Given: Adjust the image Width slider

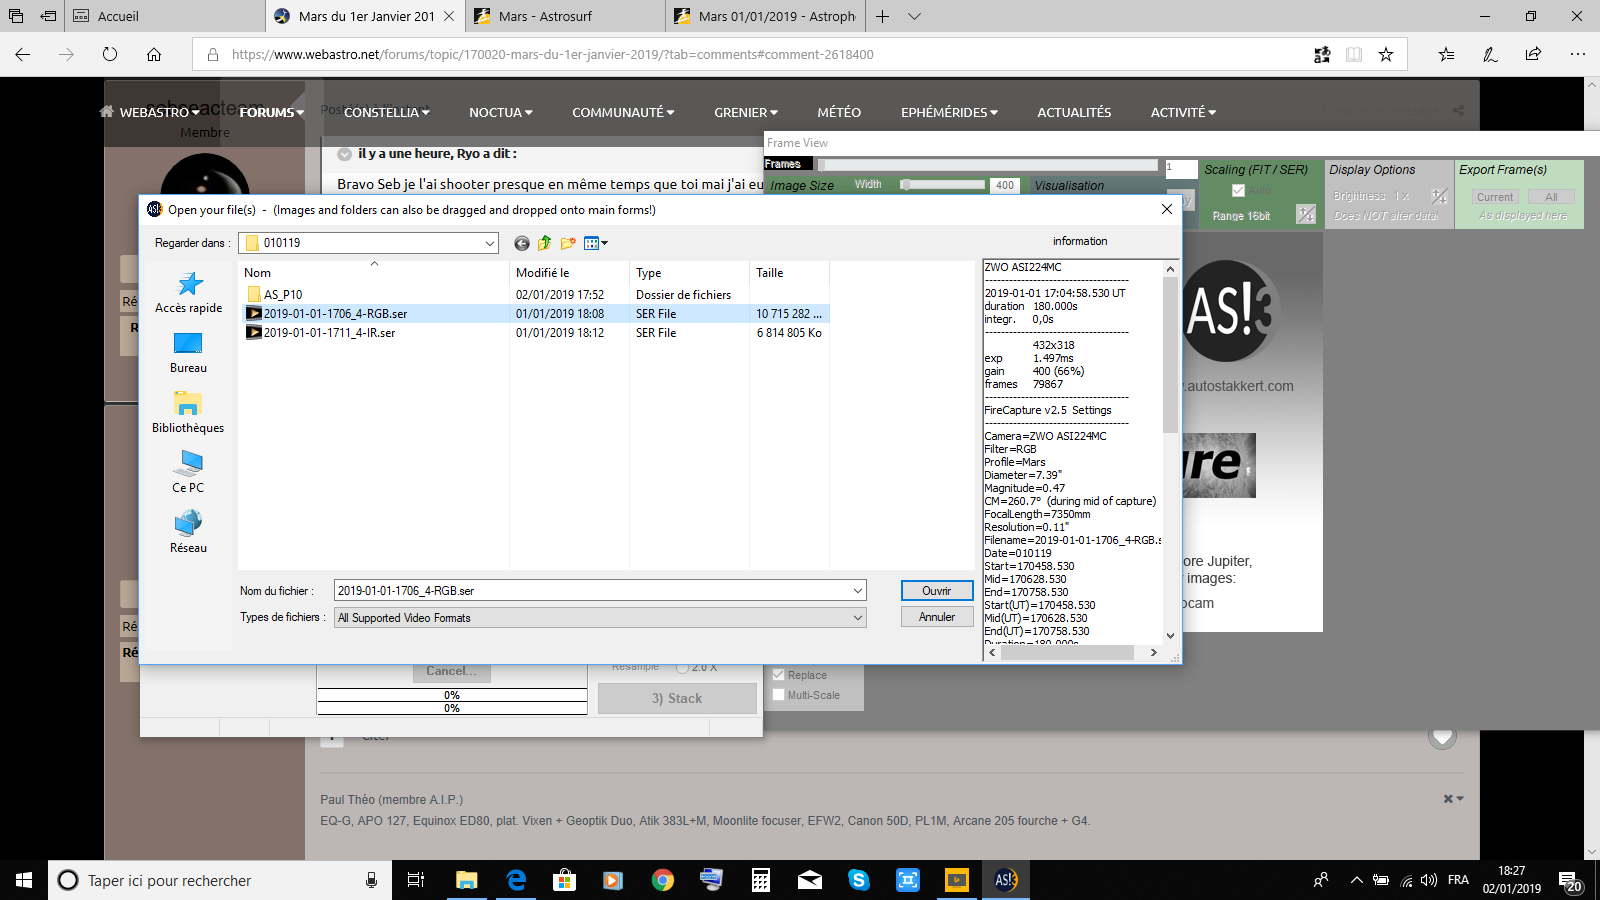Looking at the screenshot, I should 943,185.
